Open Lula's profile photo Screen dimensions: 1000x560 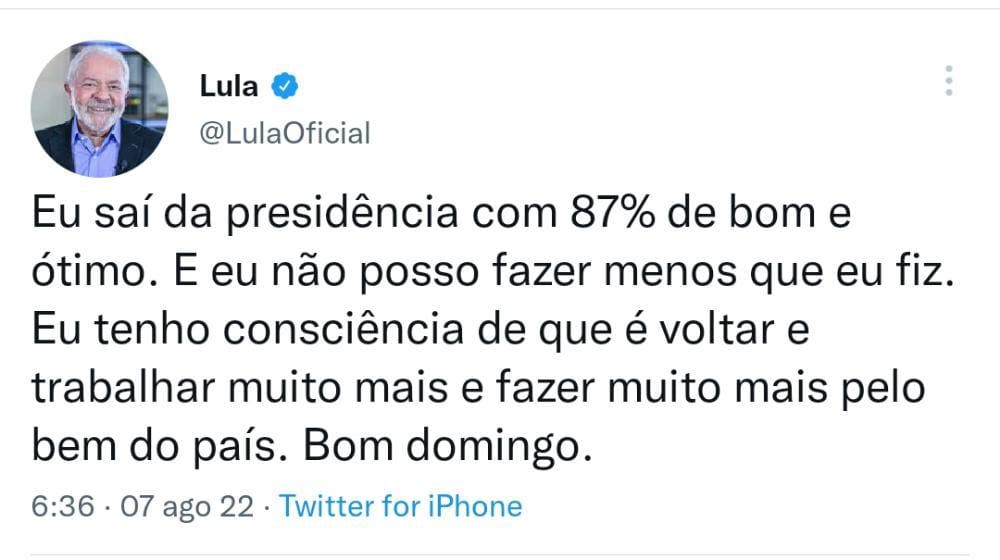pos(98,110)
